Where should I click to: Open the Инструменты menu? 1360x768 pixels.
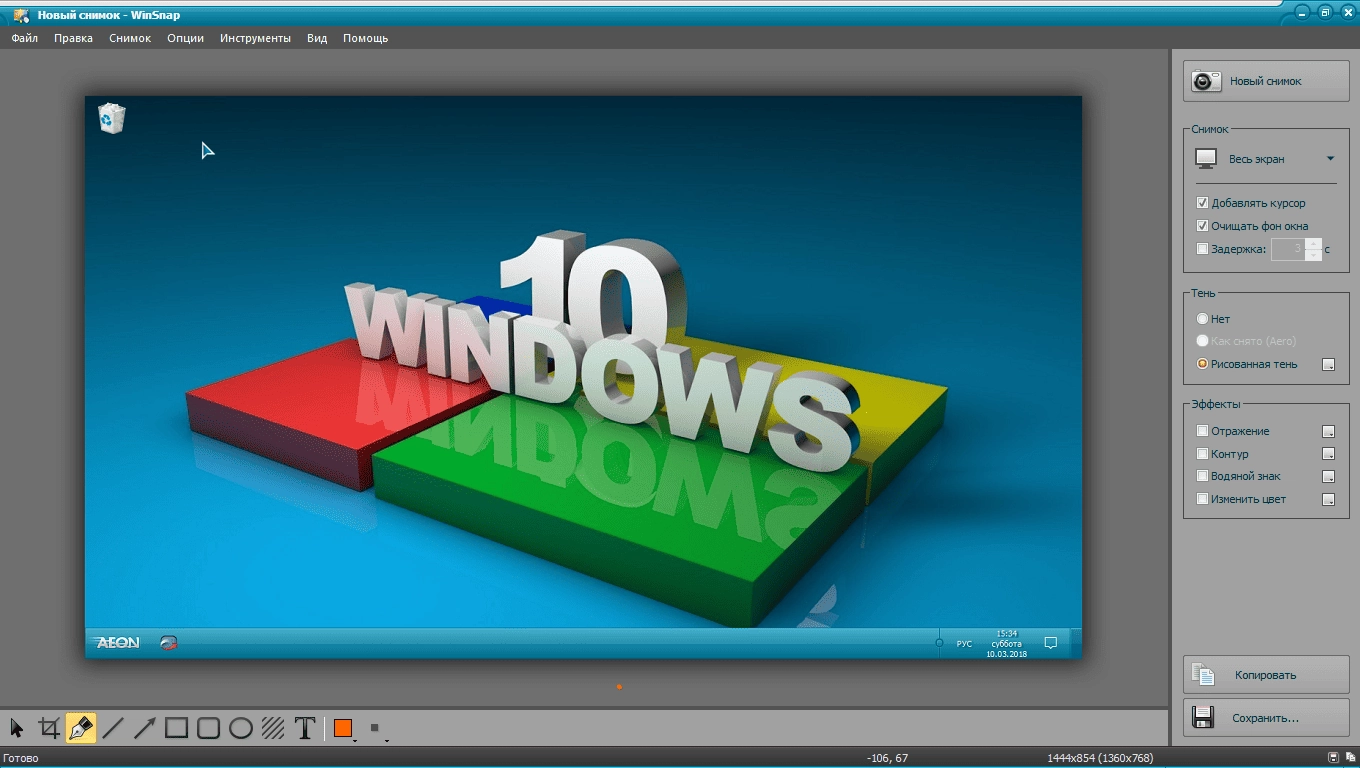[255, 38]
